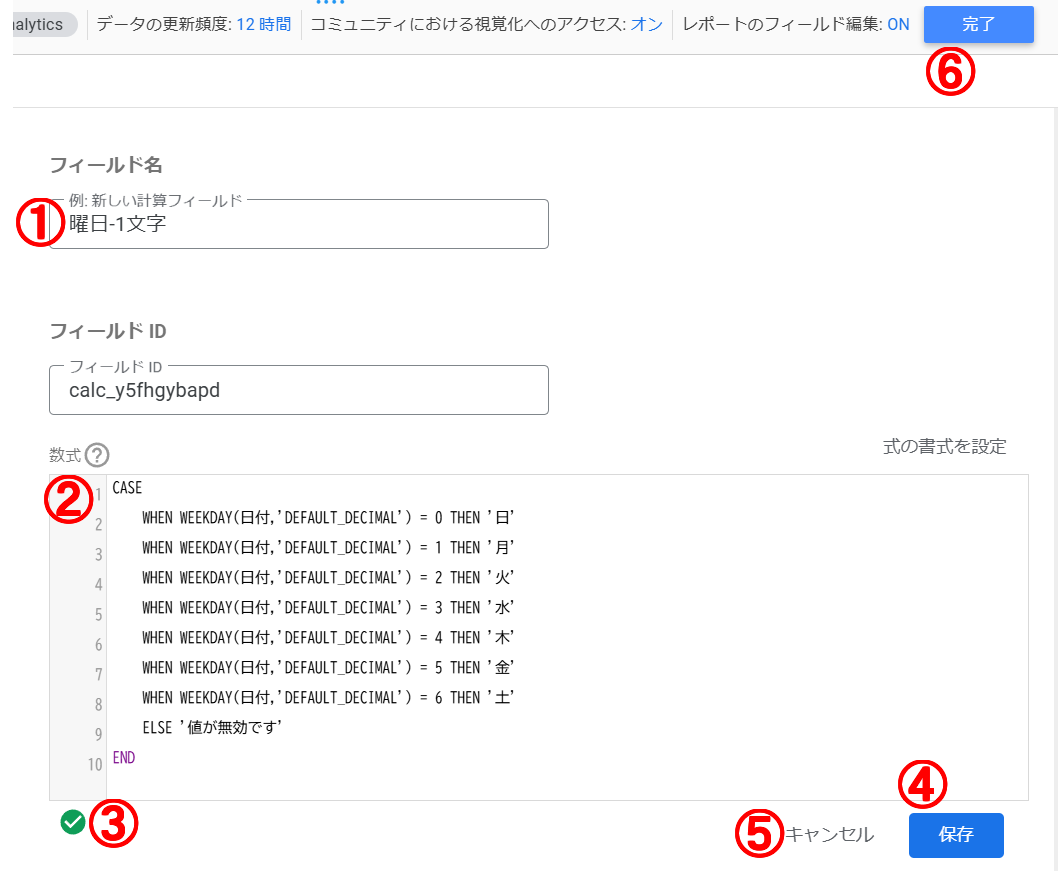Click the フィールド ID box calc_y5fhgybapd
1058x871 pixels.
point(298,390)
